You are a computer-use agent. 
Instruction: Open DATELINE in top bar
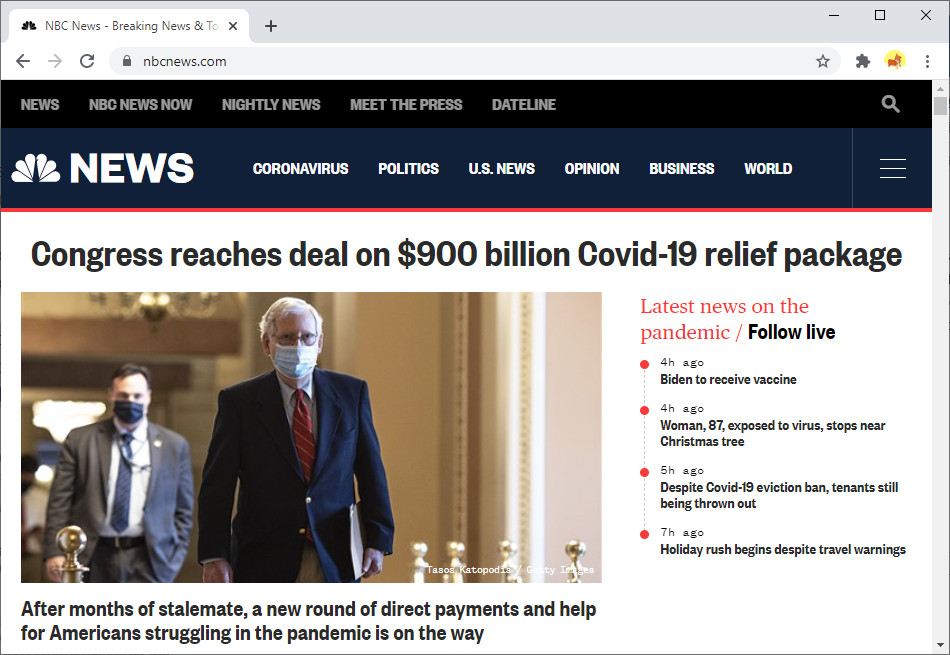[523, 105]
